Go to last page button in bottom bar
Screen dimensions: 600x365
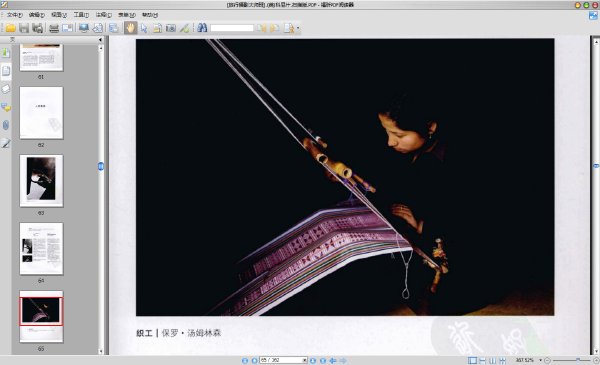pyautogui.click(x=323, y=360)
